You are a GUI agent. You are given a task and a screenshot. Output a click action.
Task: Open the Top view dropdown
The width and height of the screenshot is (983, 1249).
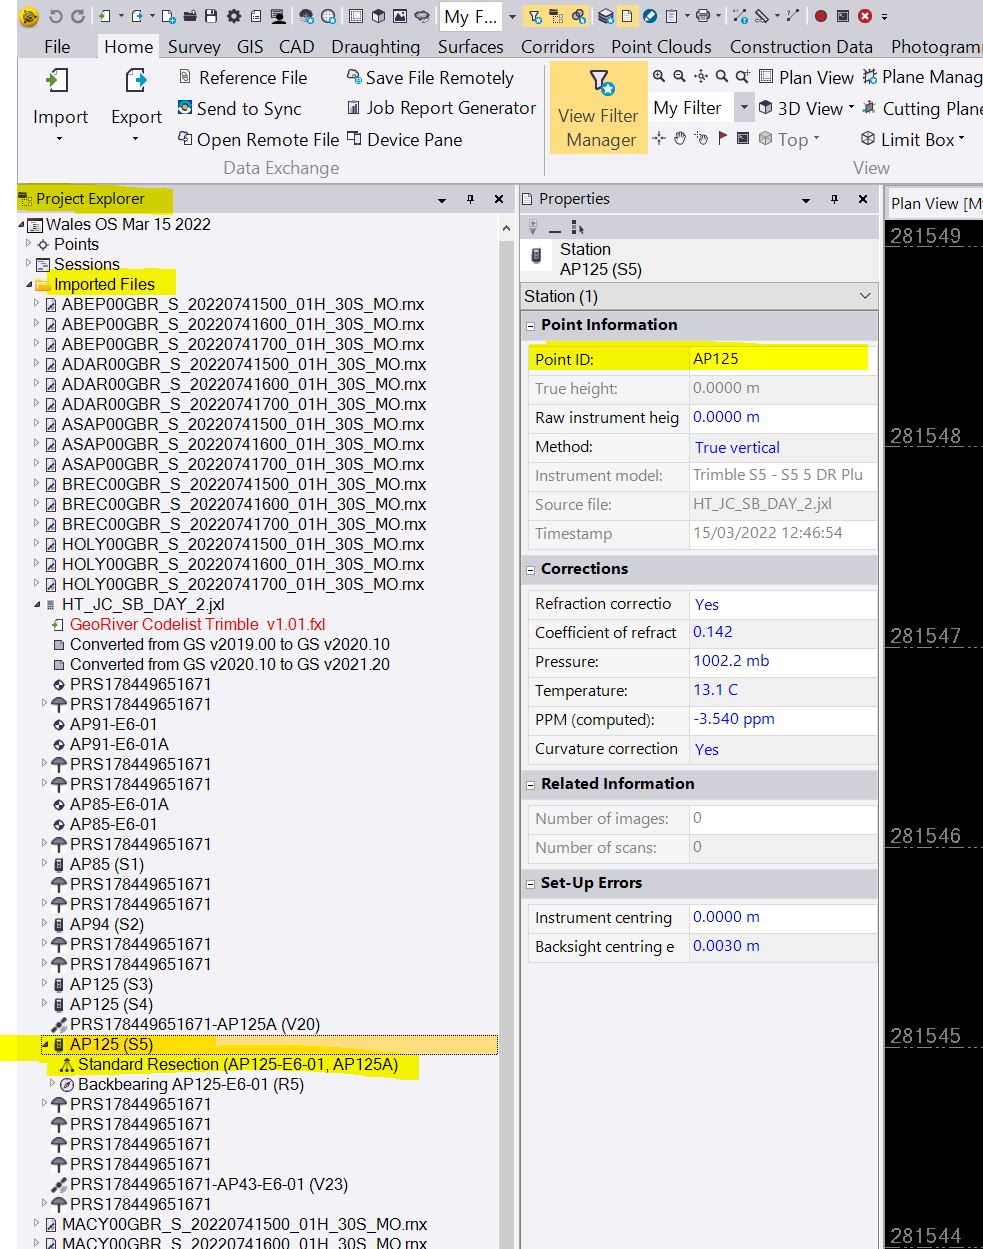[790, 139]
